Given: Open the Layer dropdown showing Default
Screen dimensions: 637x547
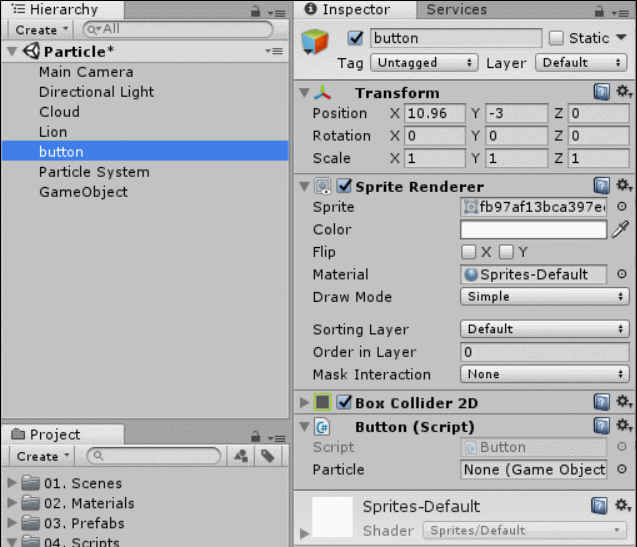Looking at the screenshot, I should click(x=581, y=63).
